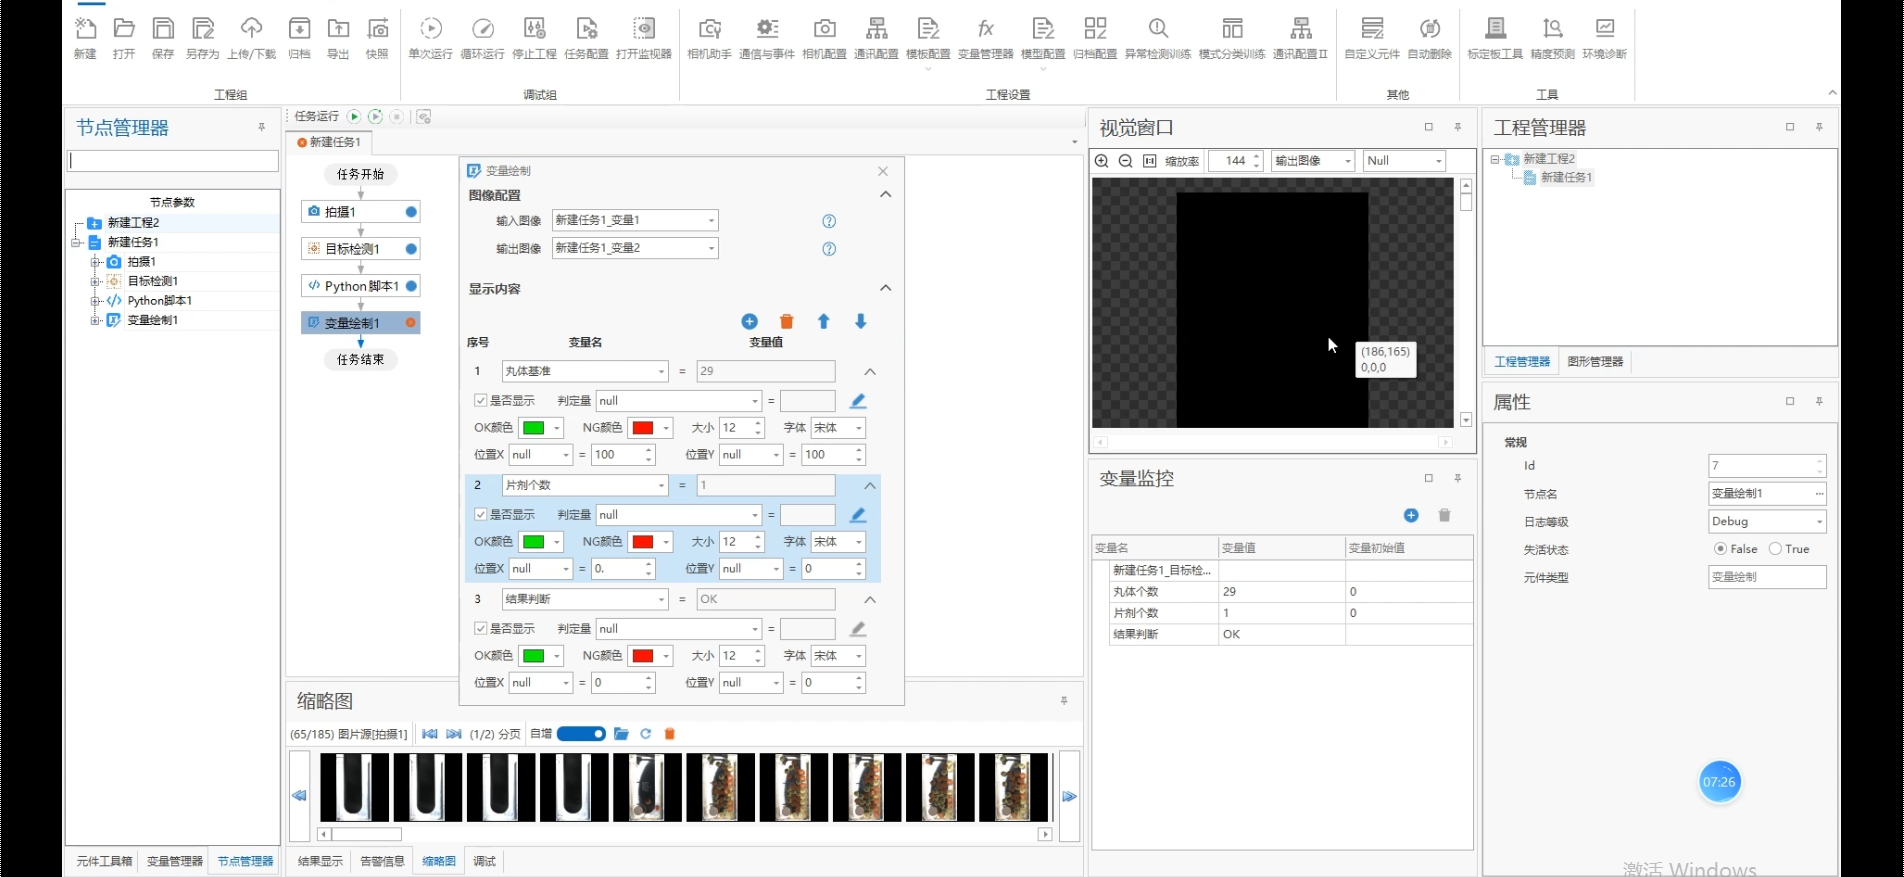Click 自动删除 auto delete icon
Viewport: 1904px width, 877px height.
[1429, 37]
